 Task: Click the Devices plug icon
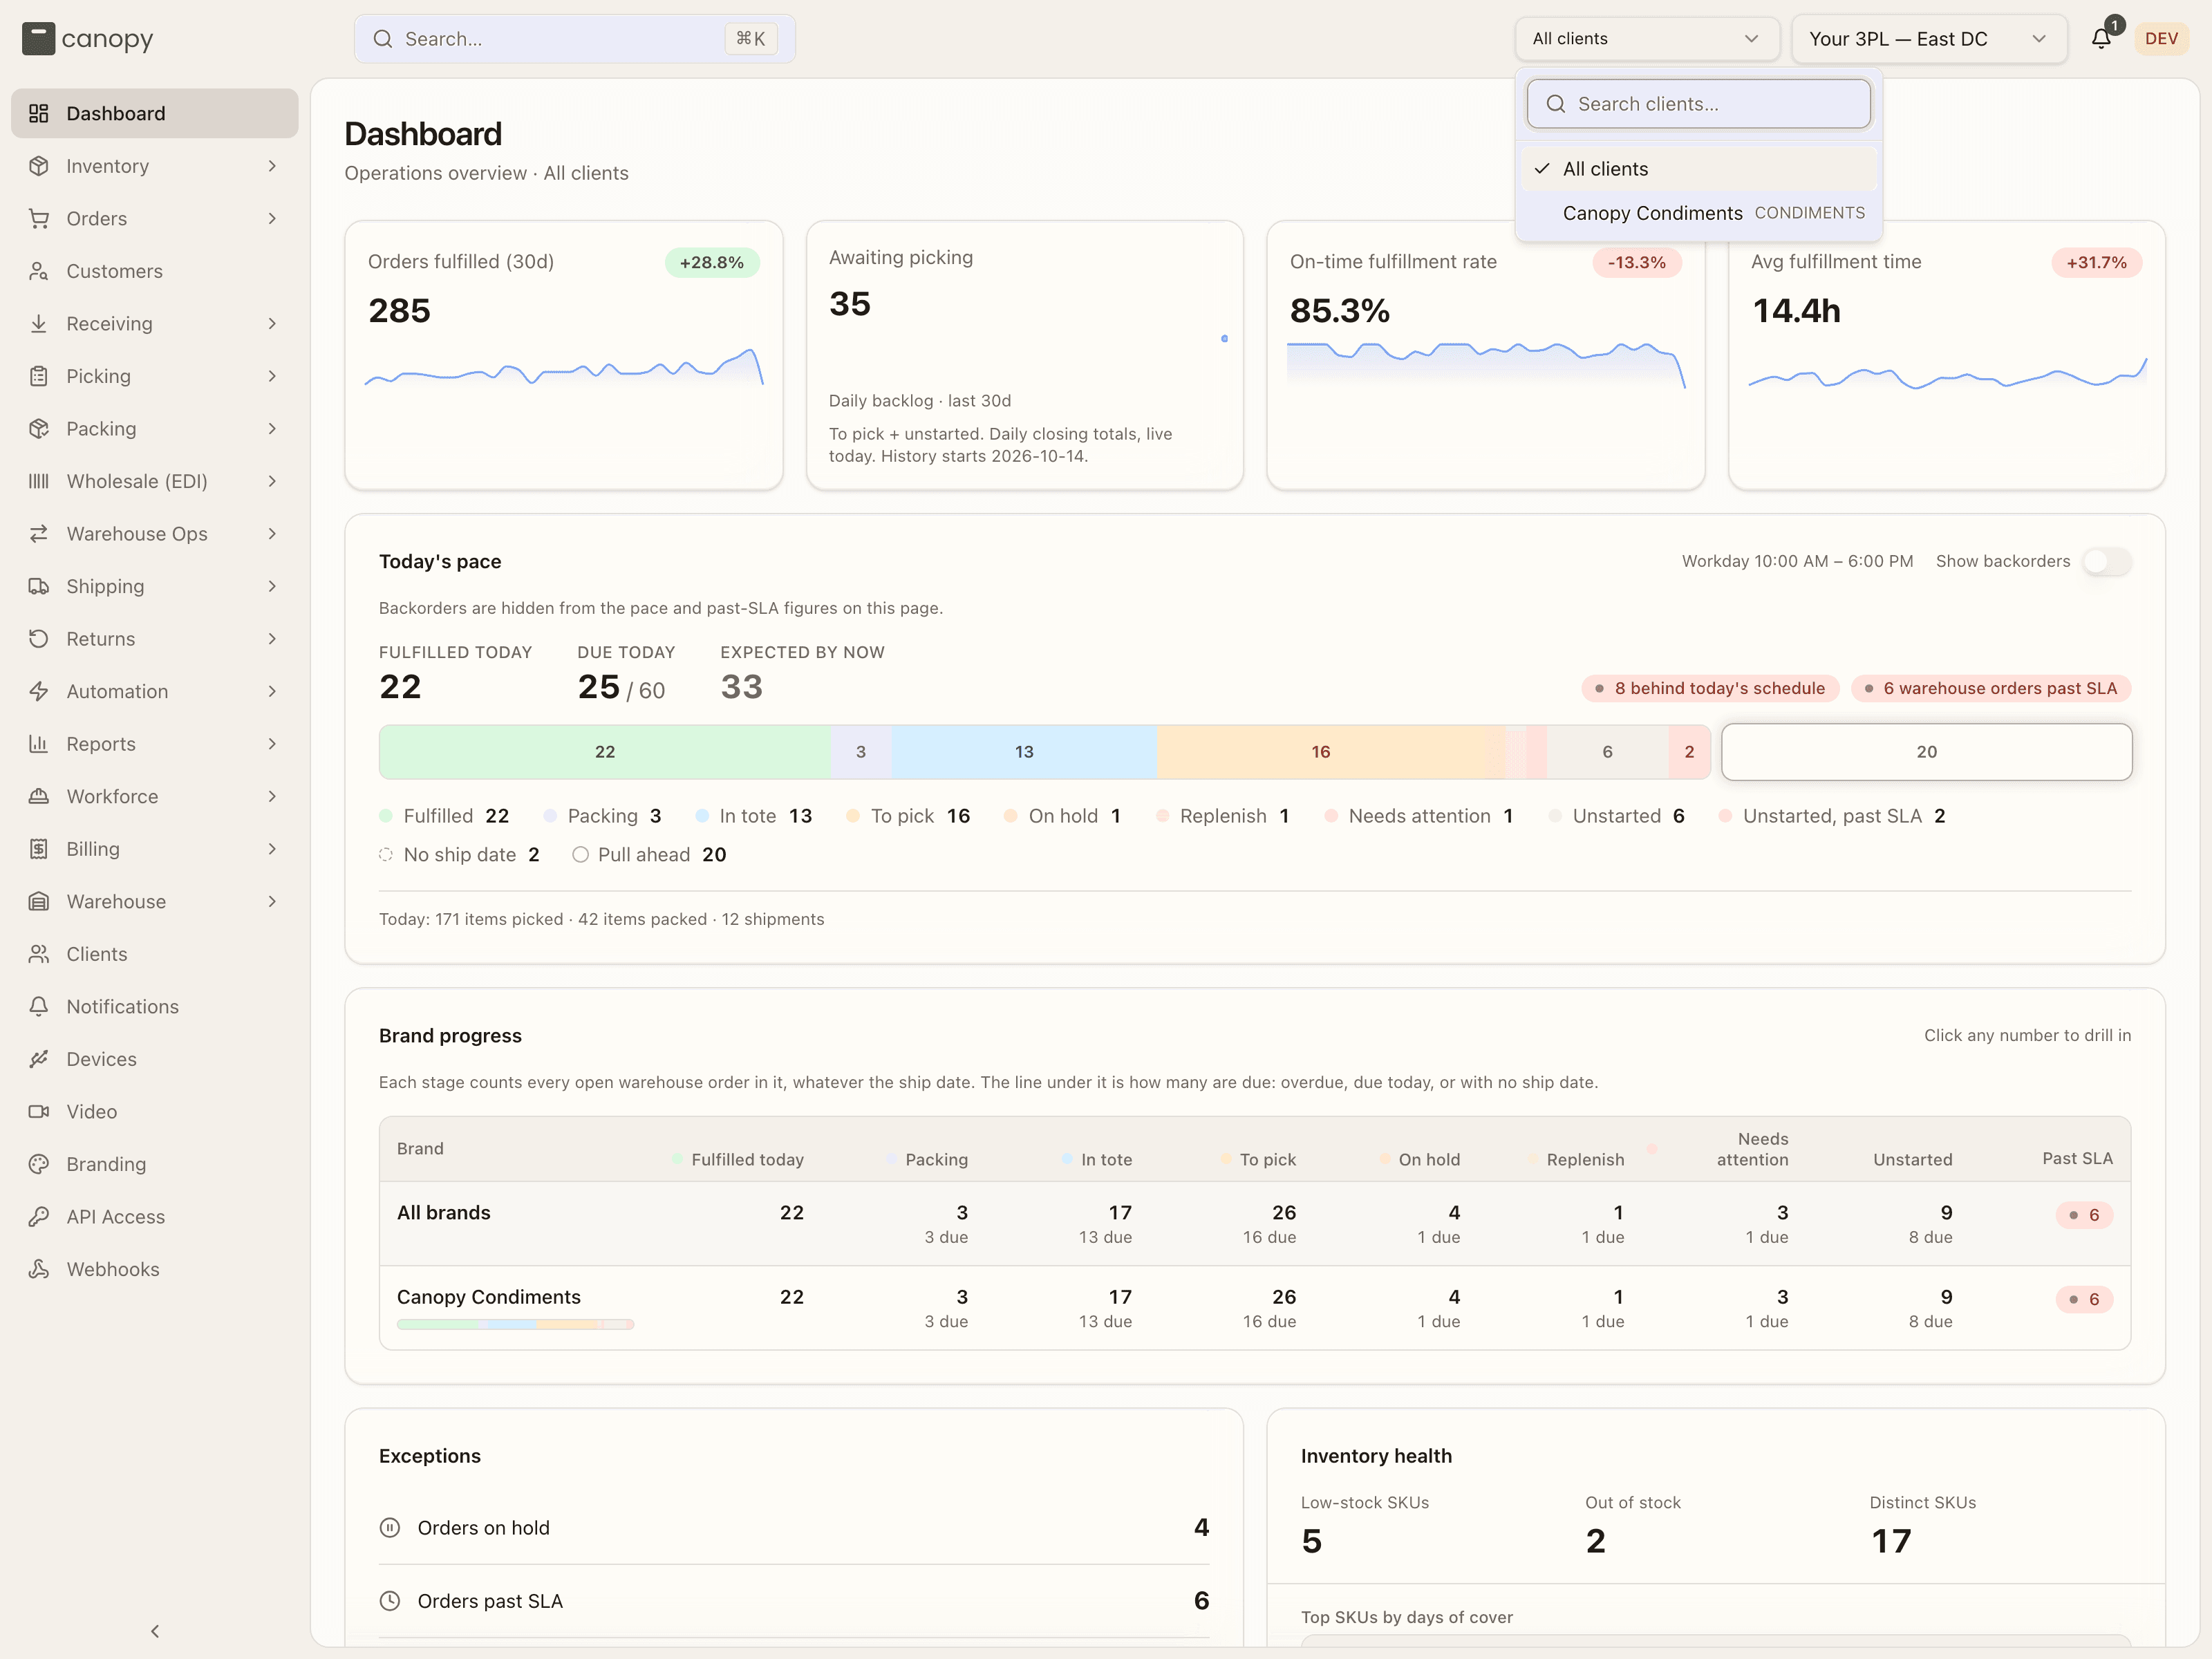click(x=39, y=1059)
